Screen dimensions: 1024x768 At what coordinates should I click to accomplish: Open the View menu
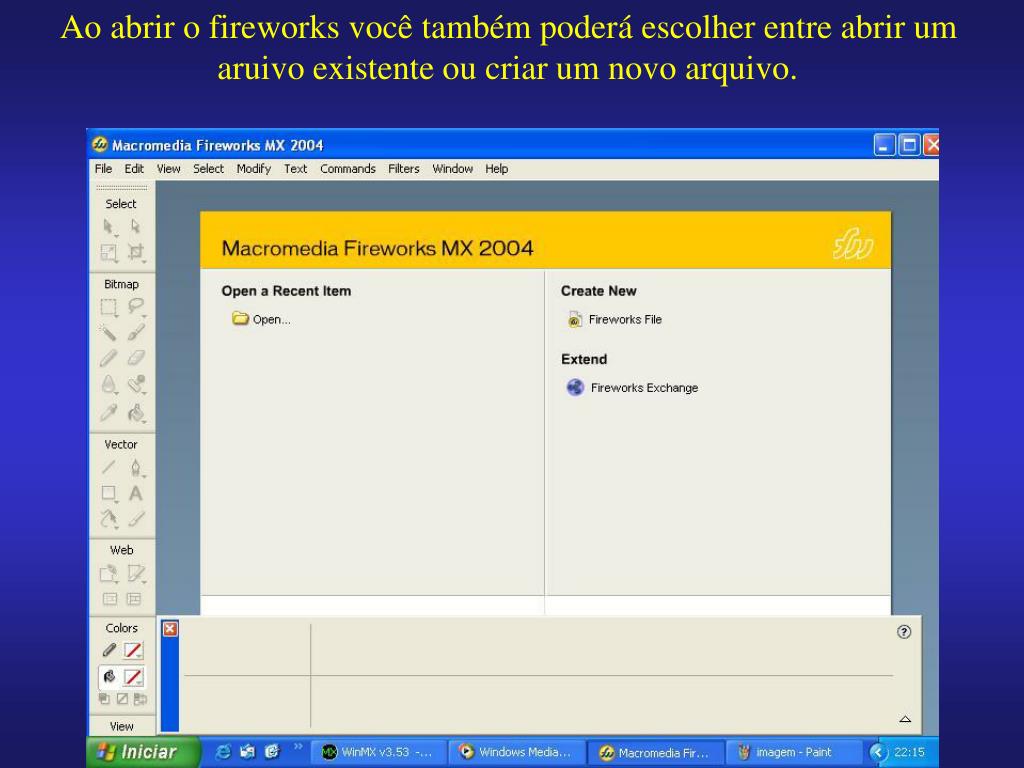click(168, 168)
